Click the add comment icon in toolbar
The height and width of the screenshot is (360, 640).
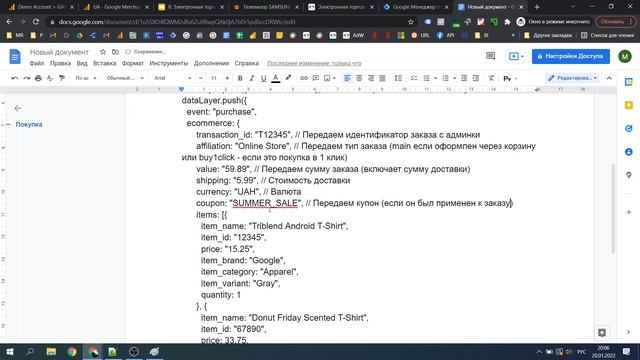click(x=316, y=78)
